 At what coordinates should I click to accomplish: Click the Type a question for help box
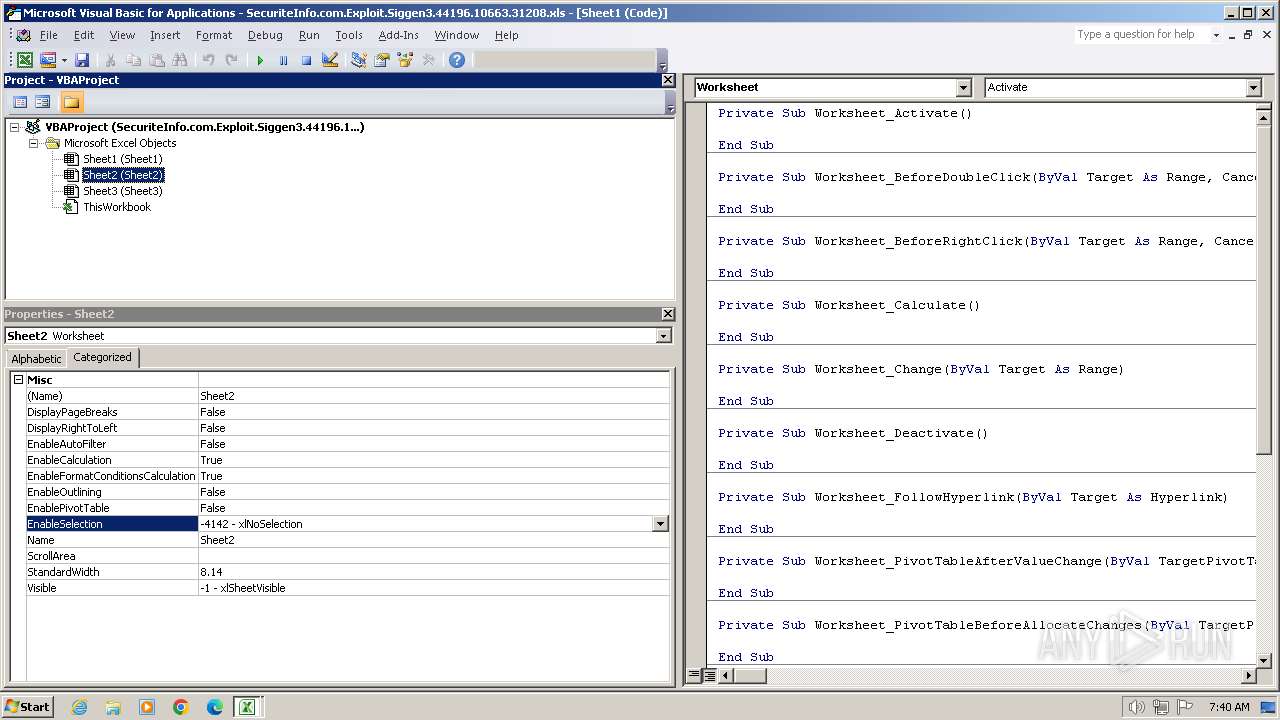pos(1141,35)
